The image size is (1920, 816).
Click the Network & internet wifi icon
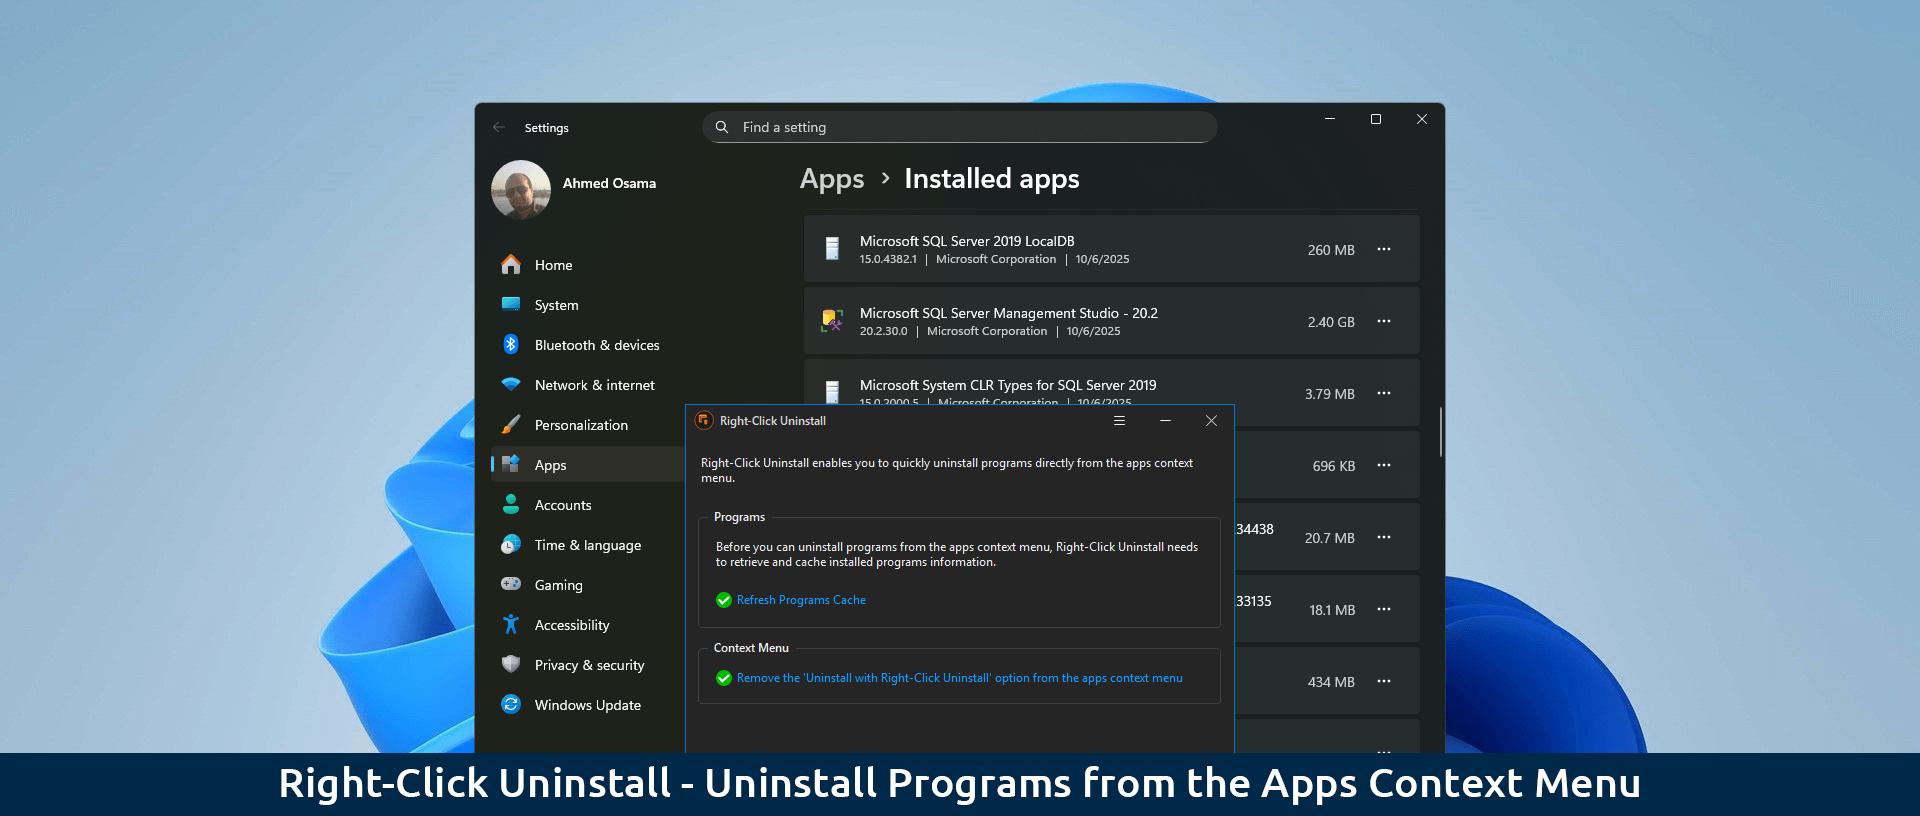[511, 384]
